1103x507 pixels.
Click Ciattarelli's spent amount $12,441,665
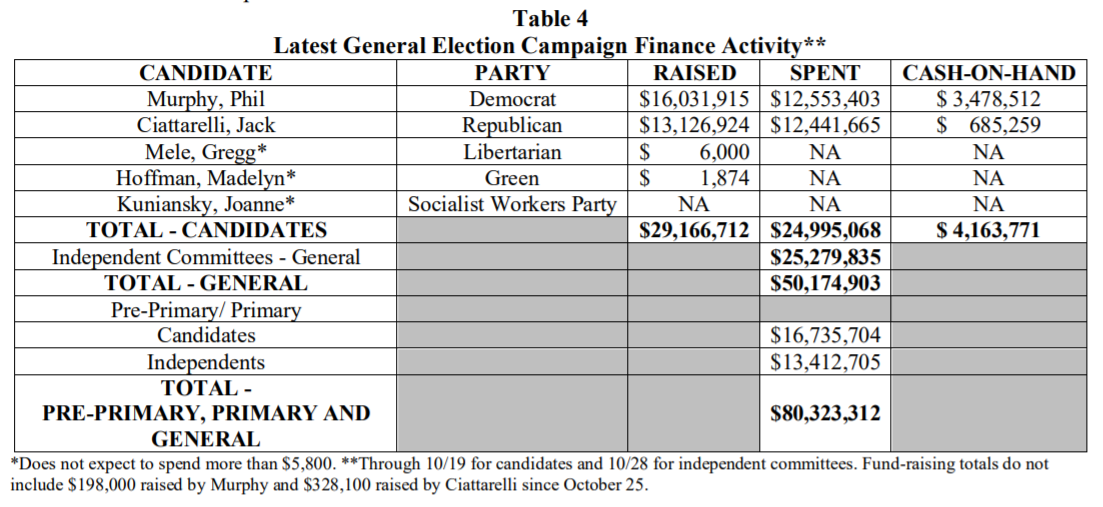pyautogui.click(x=825, y=125)
